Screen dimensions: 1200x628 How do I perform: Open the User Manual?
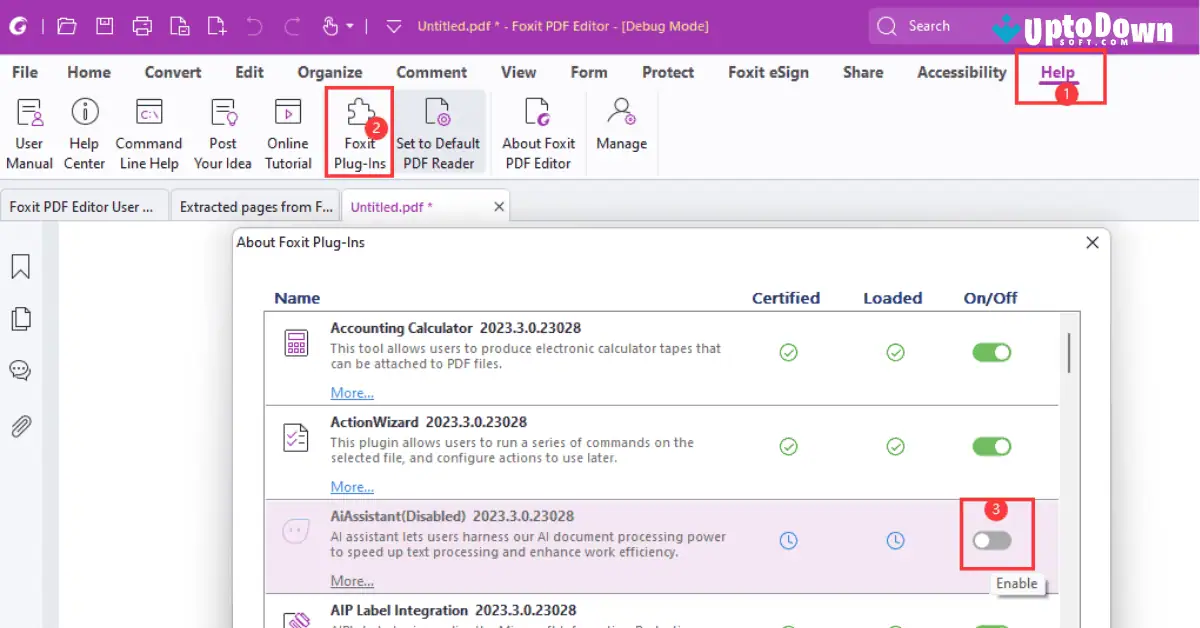(29, 131)
